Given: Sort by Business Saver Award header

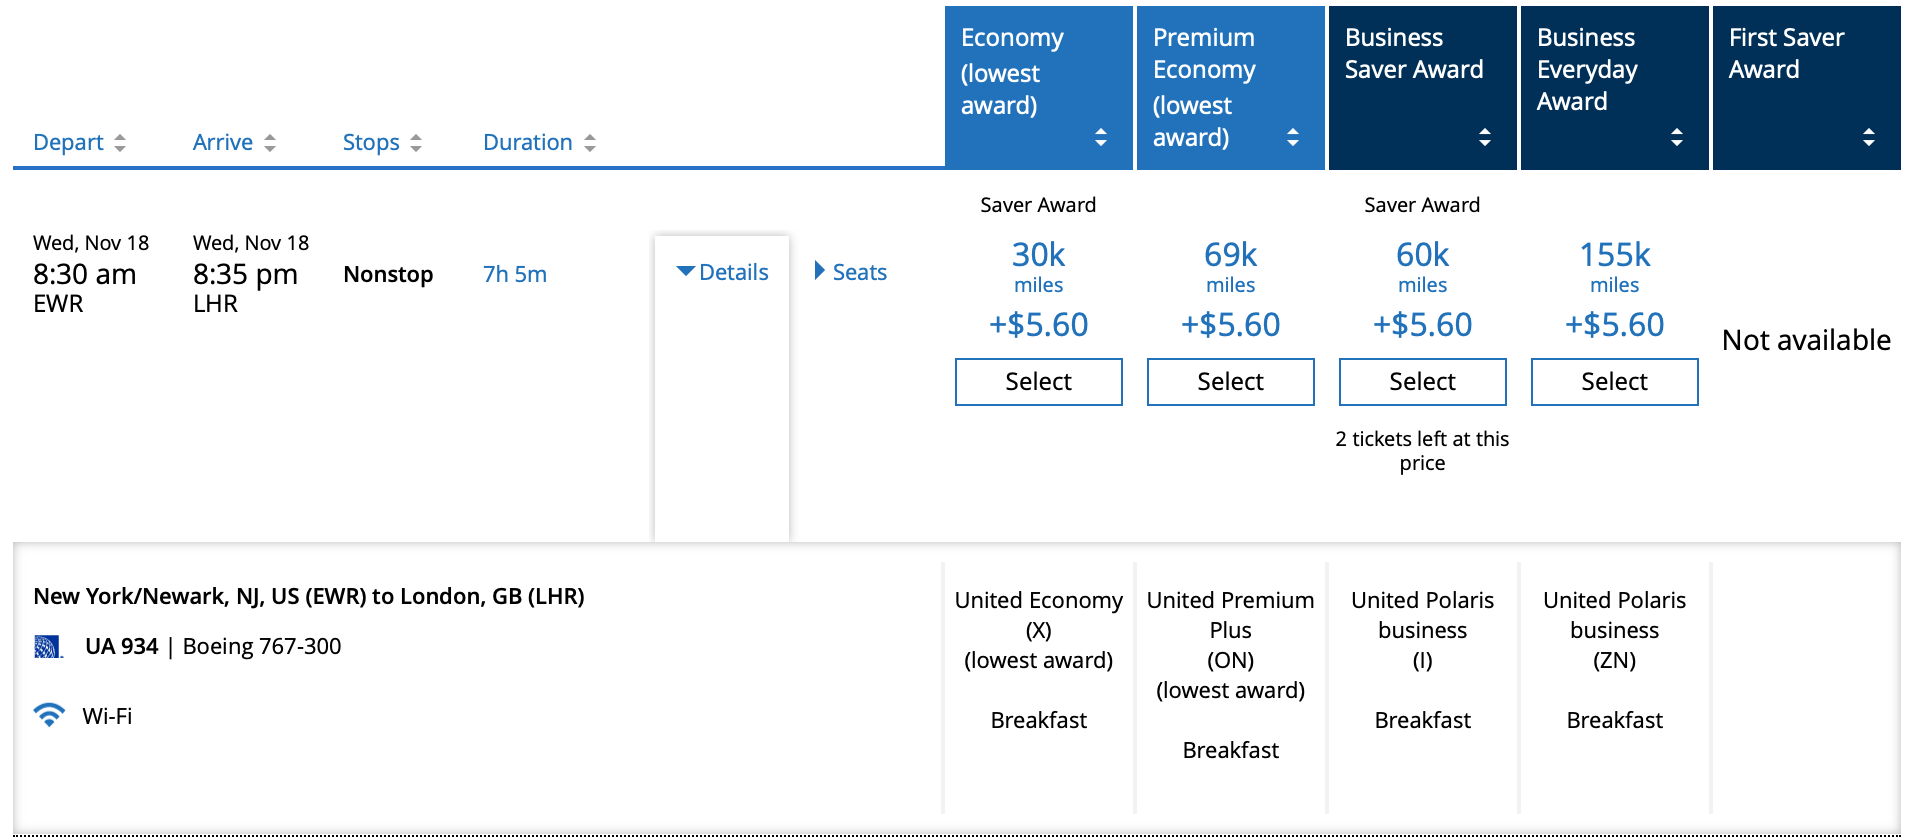Looking at the screenshot, I should tap(1423, 88).
